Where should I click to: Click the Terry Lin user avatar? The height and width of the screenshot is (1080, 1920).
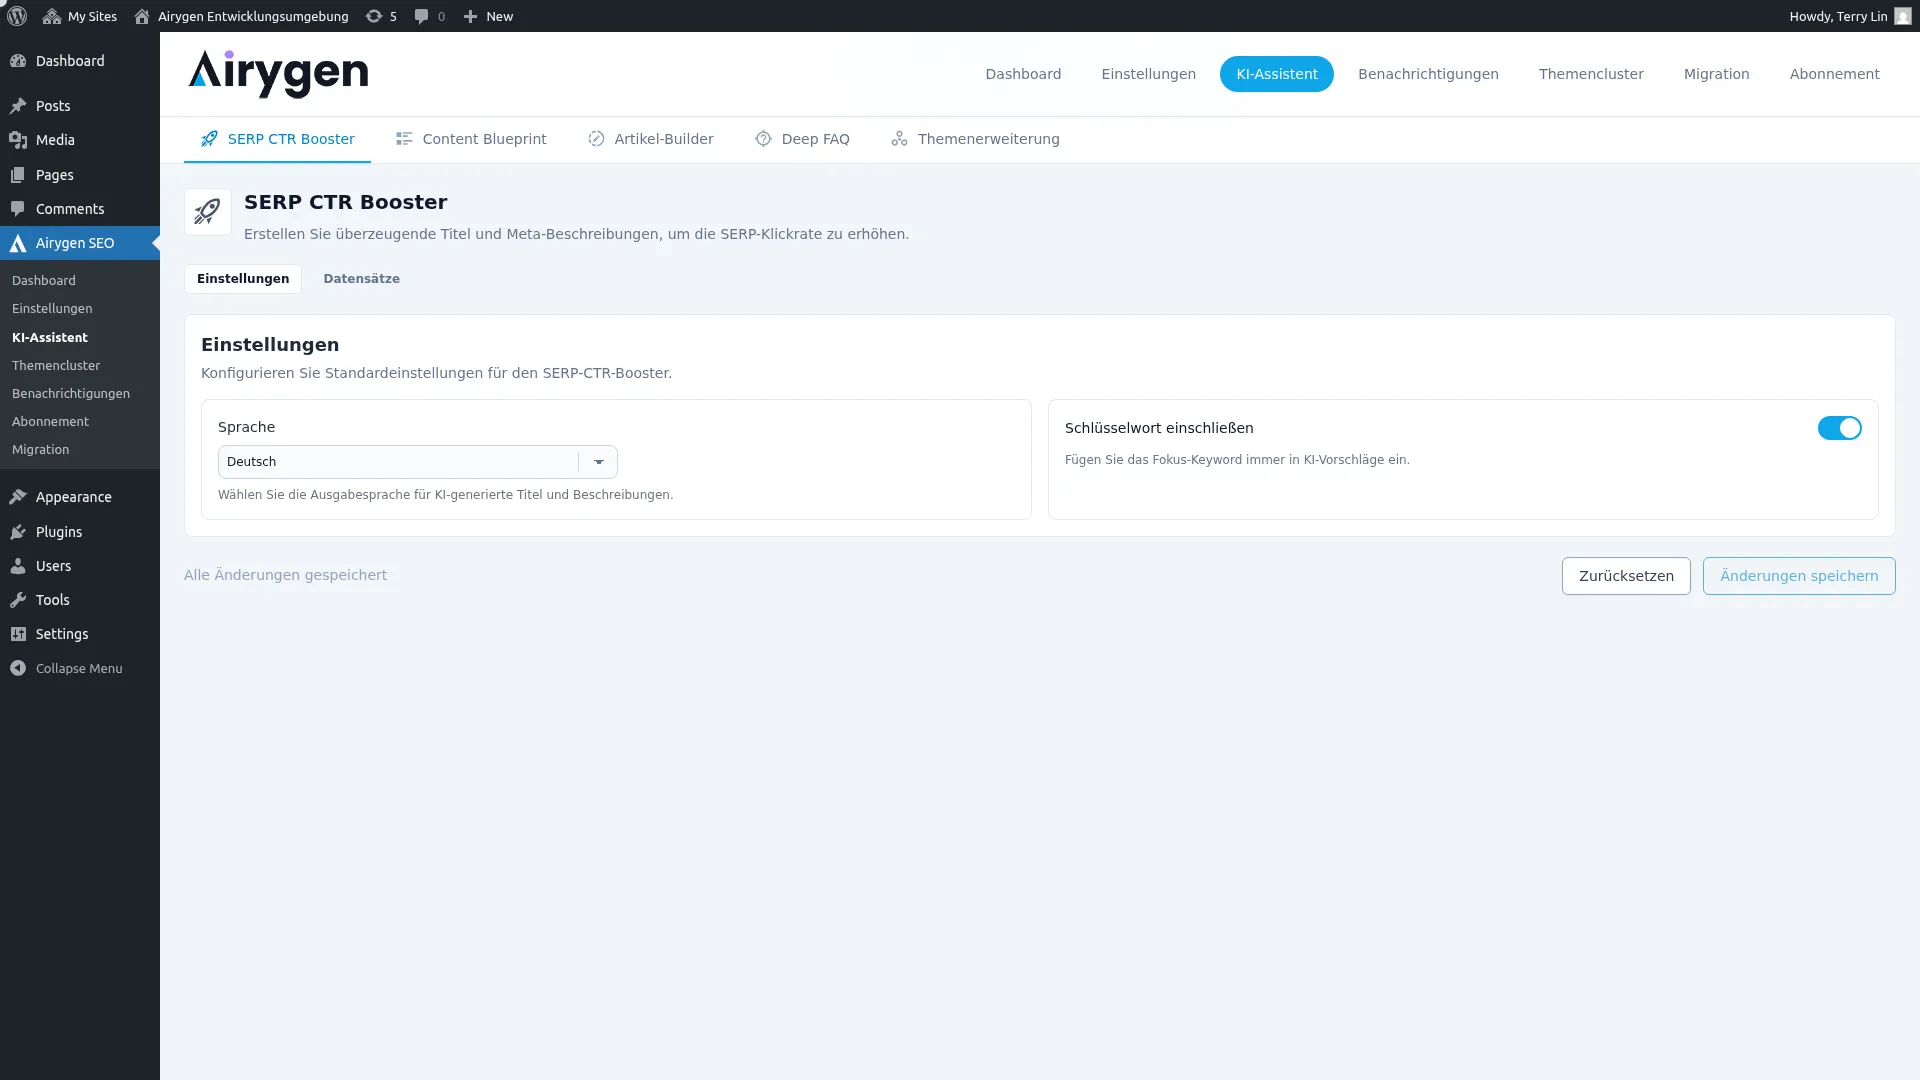[1903, 16]
